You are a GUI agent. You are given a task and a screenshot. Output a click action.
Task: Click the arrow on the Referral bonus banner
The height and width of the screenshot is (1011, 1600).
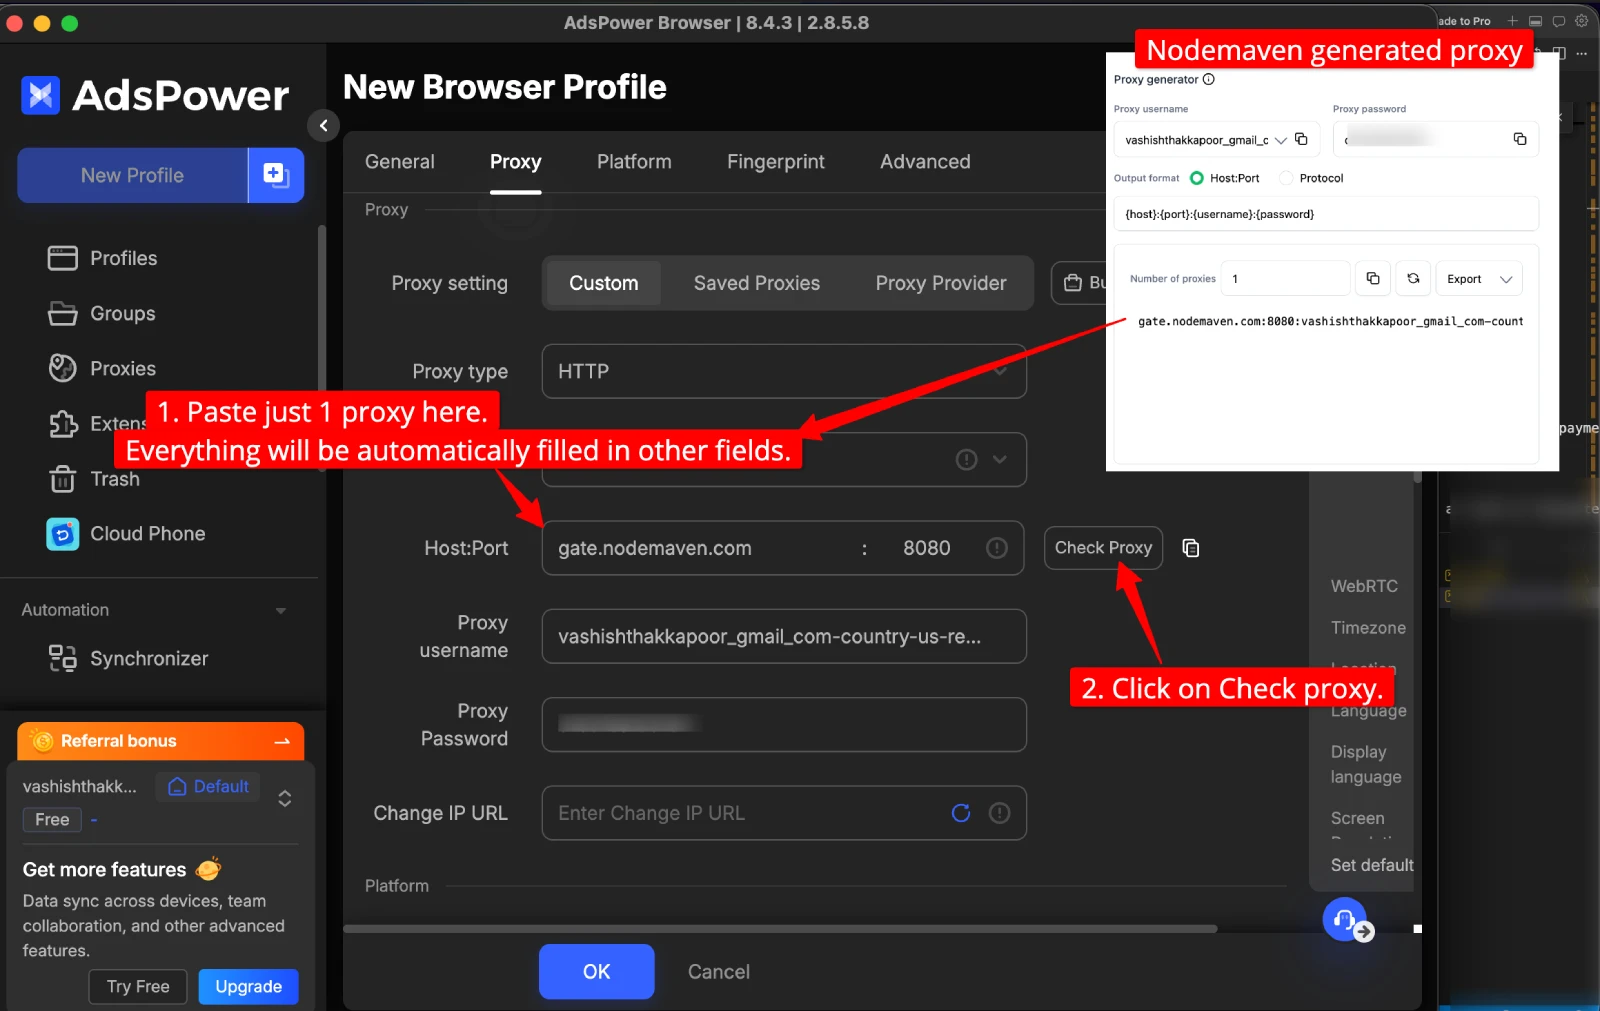(282, 741)
